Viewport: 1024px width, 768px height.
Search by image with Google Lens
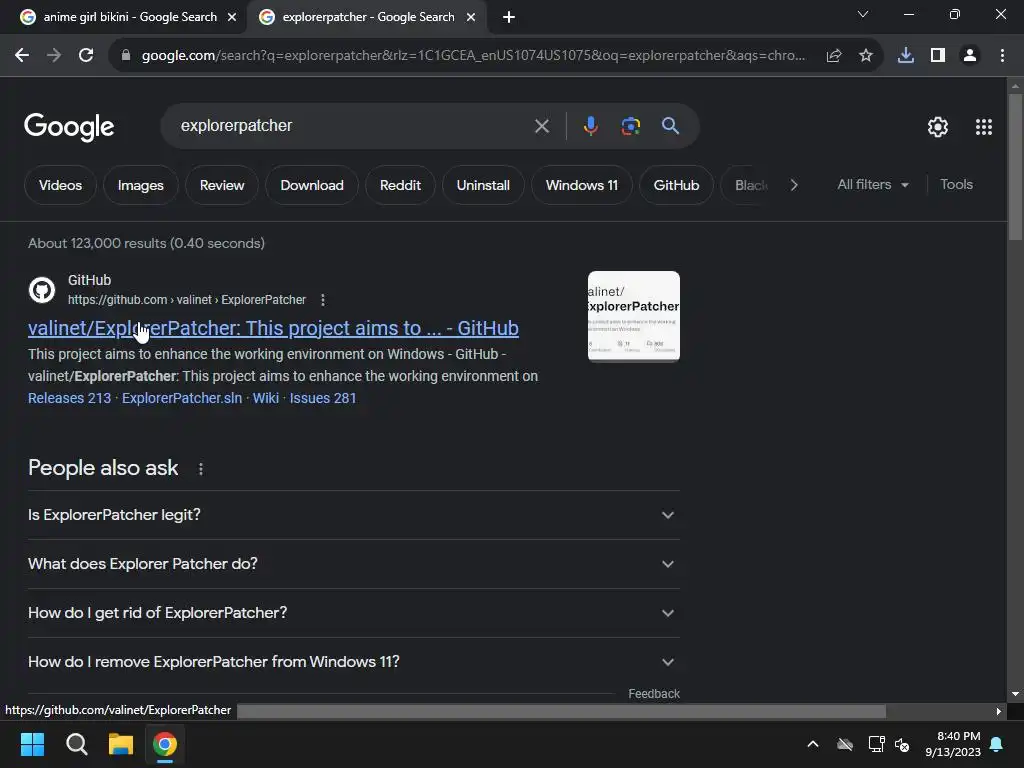(x=630, y=126)
